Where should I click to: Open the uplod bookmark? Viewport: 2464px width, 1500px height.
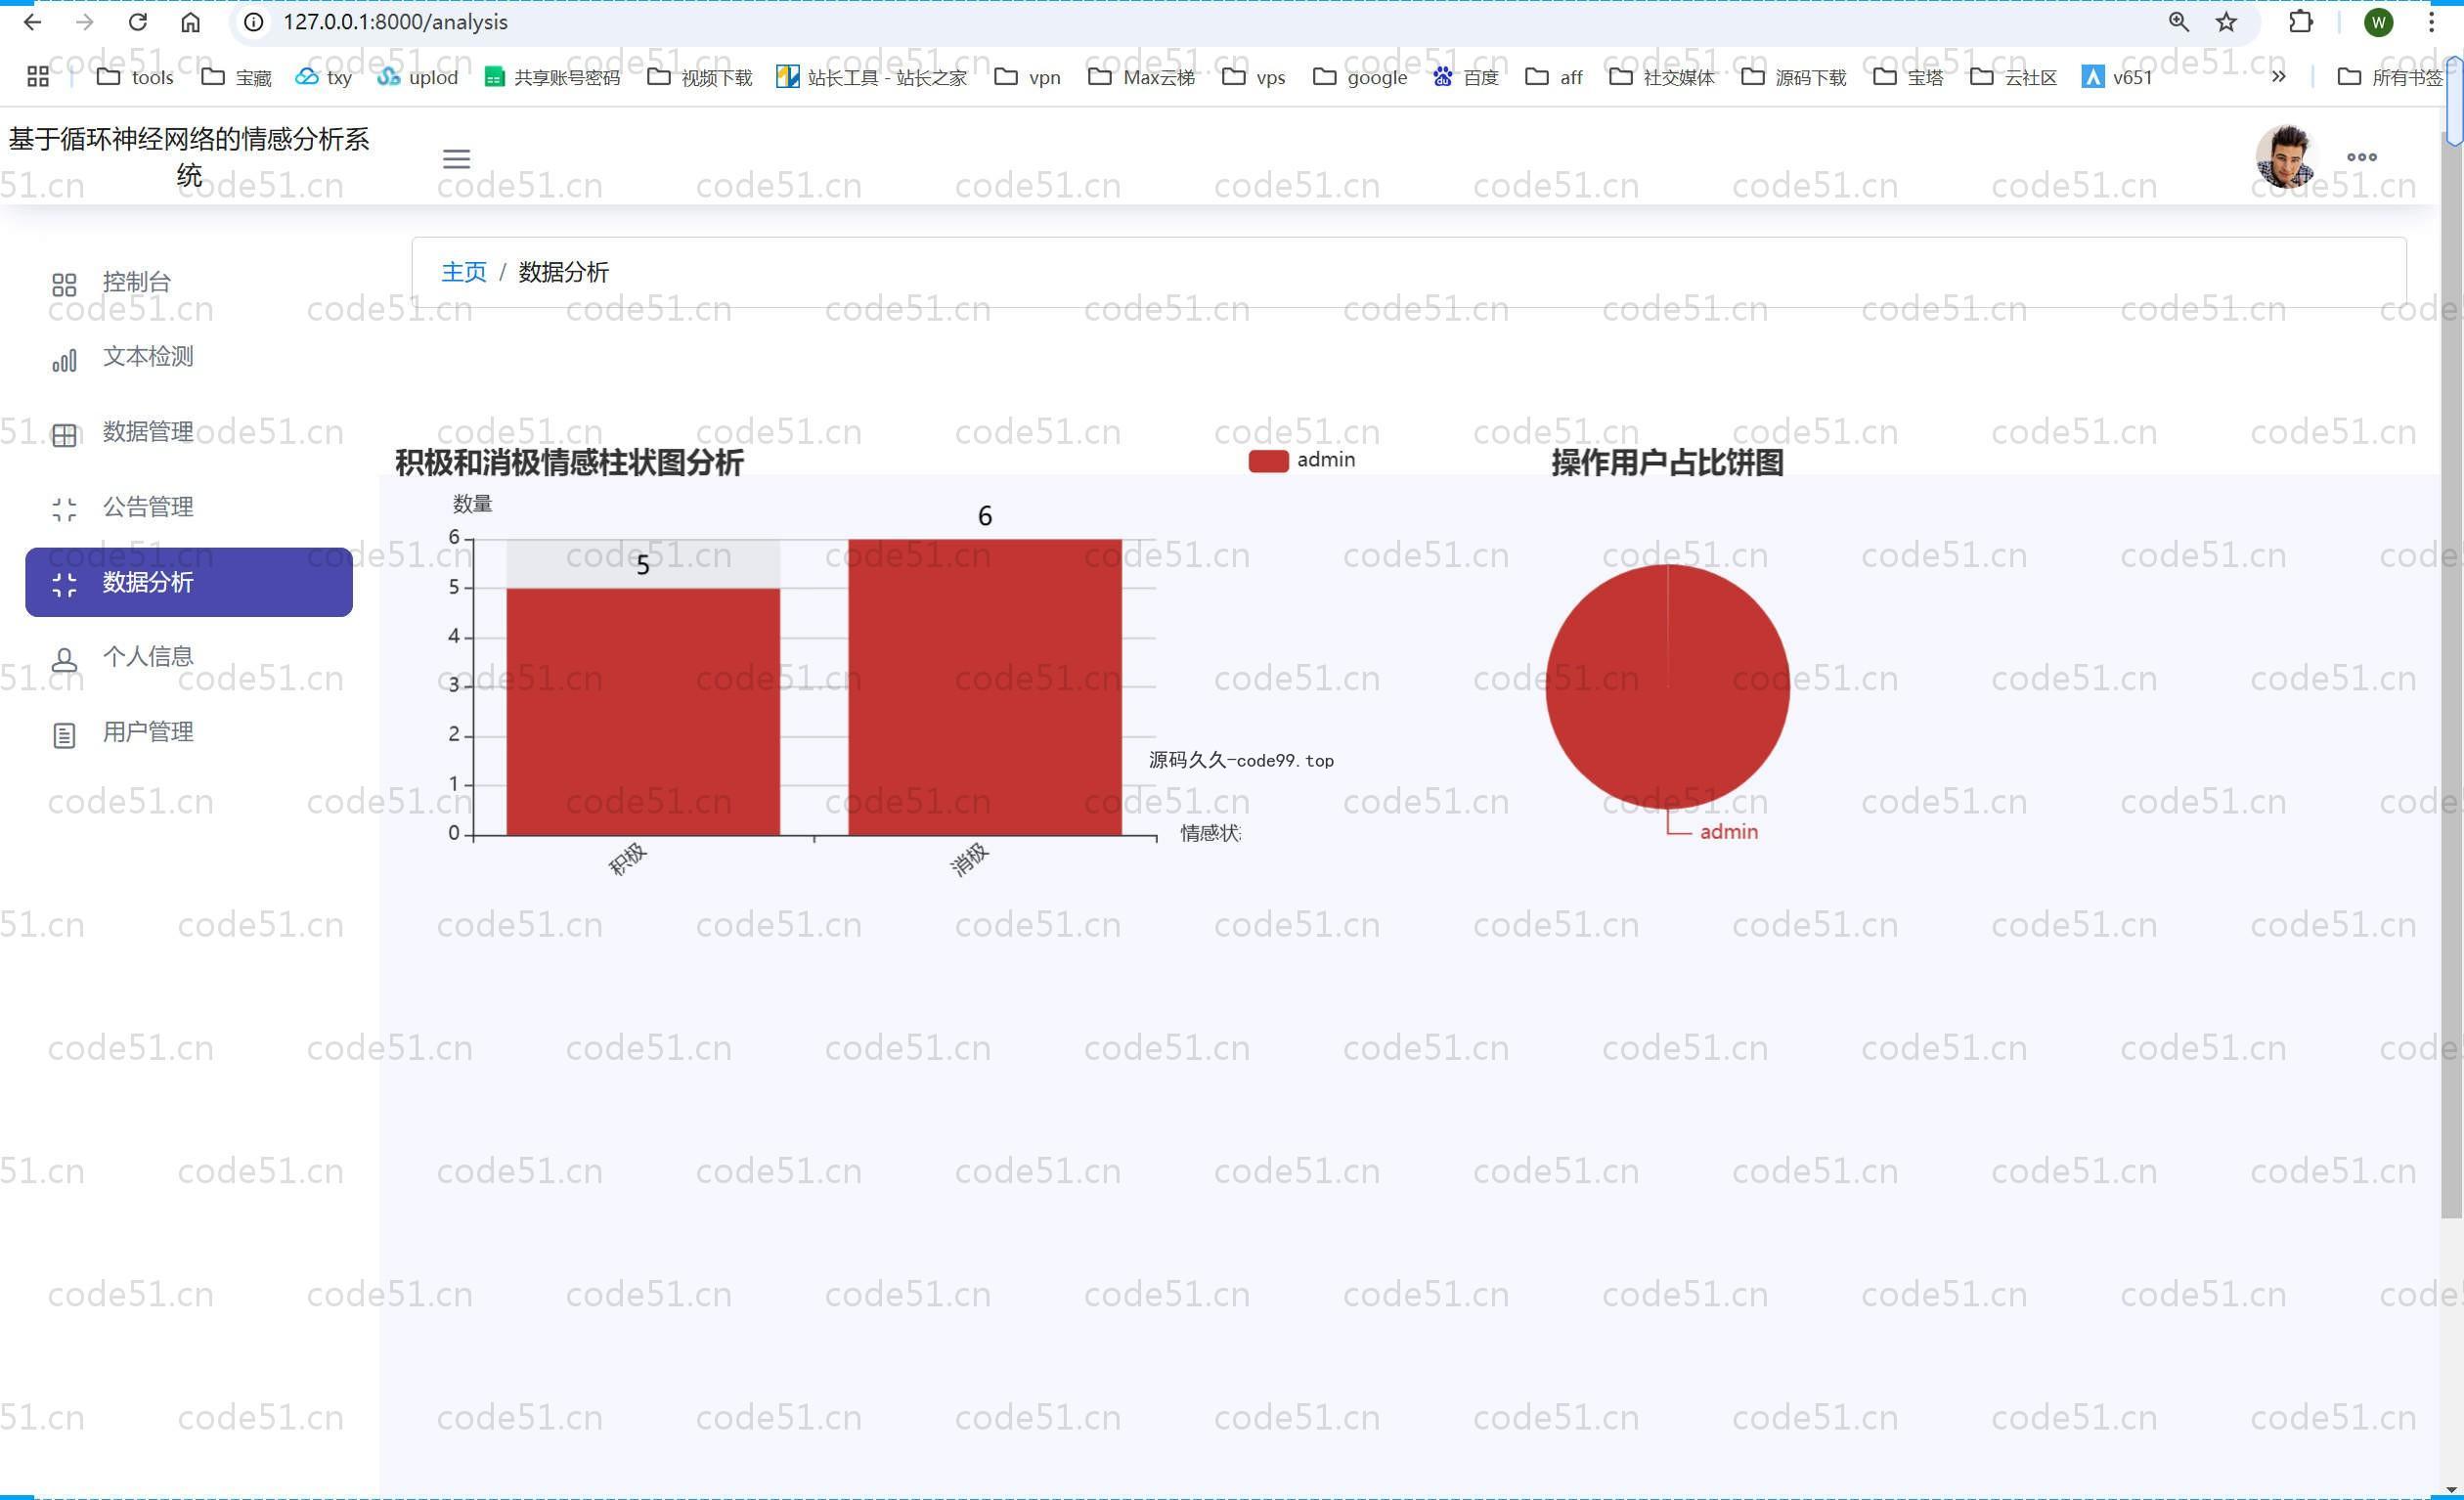point(417,77)
